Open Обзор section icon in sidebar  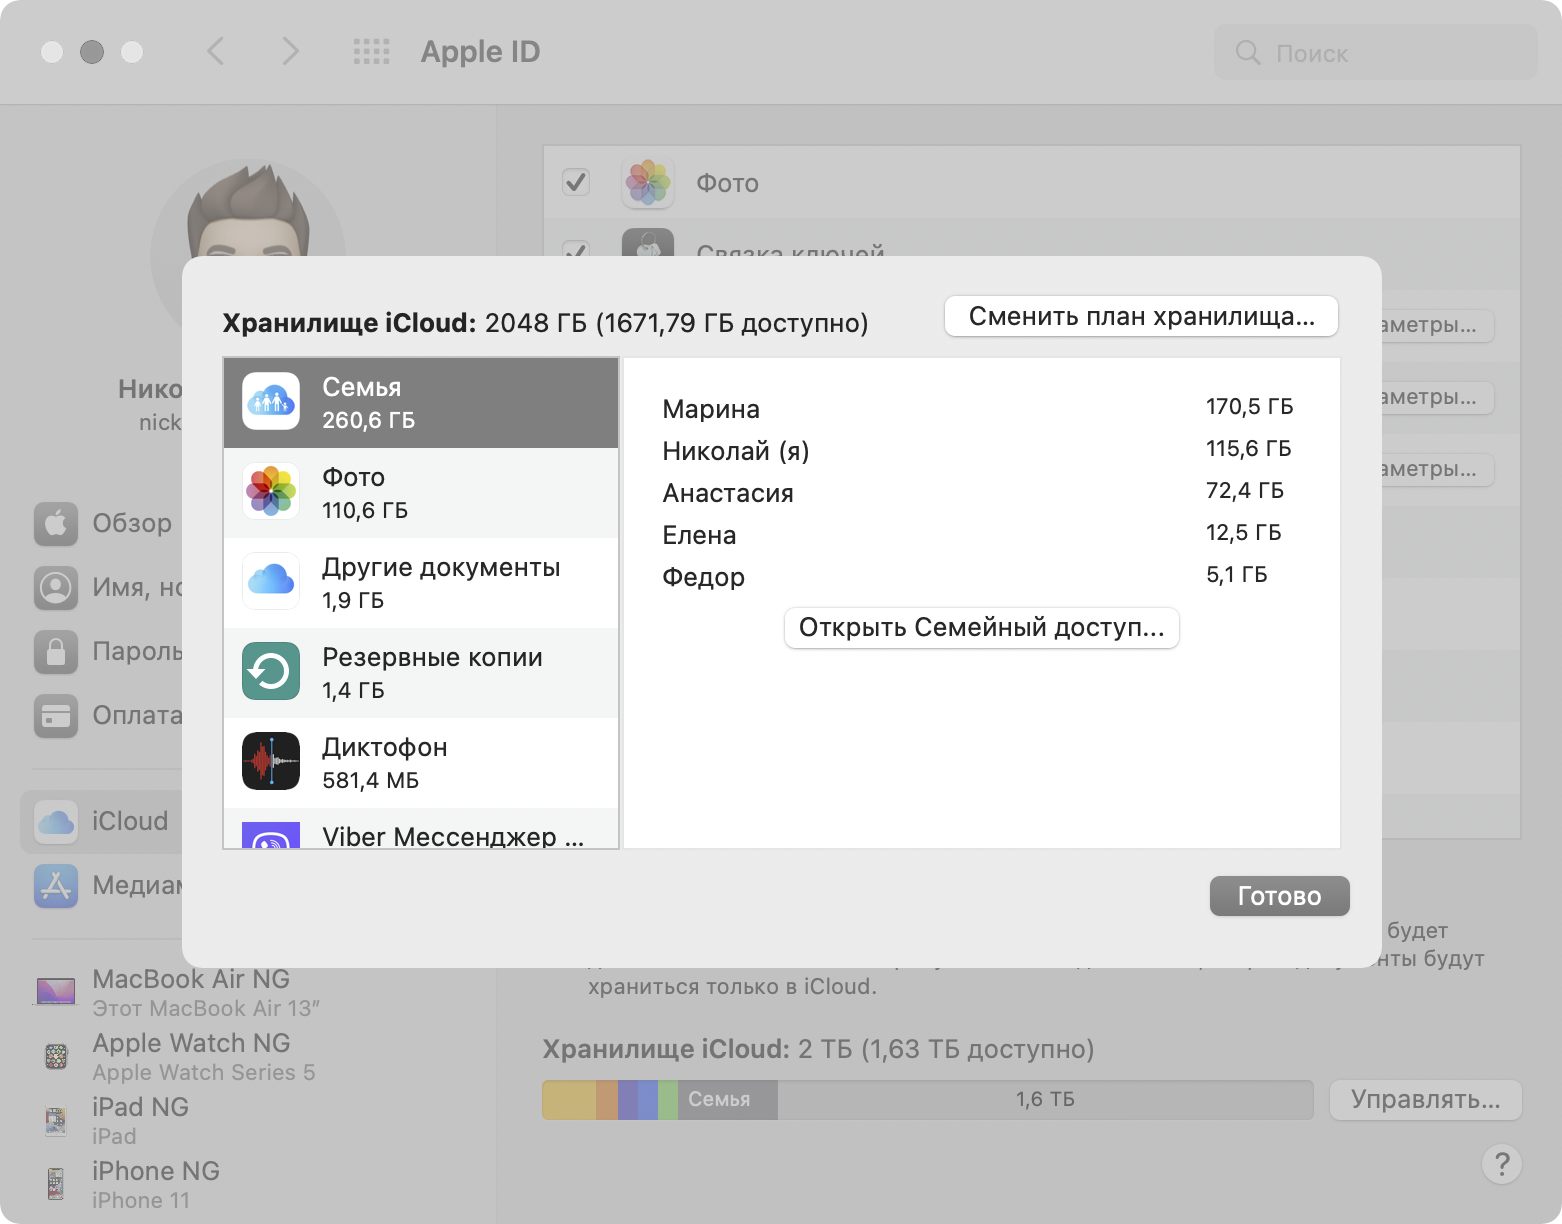click(x=56, y=523)
